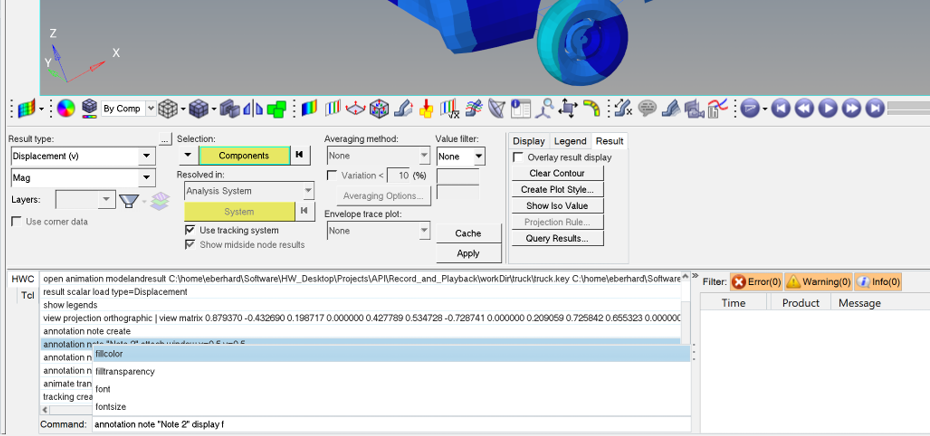Image resolution: width=930 pixels, height=436 pixels.
Task: Click the shaded cube display icon
Action: pyautogui.click(x=199, y=109)
